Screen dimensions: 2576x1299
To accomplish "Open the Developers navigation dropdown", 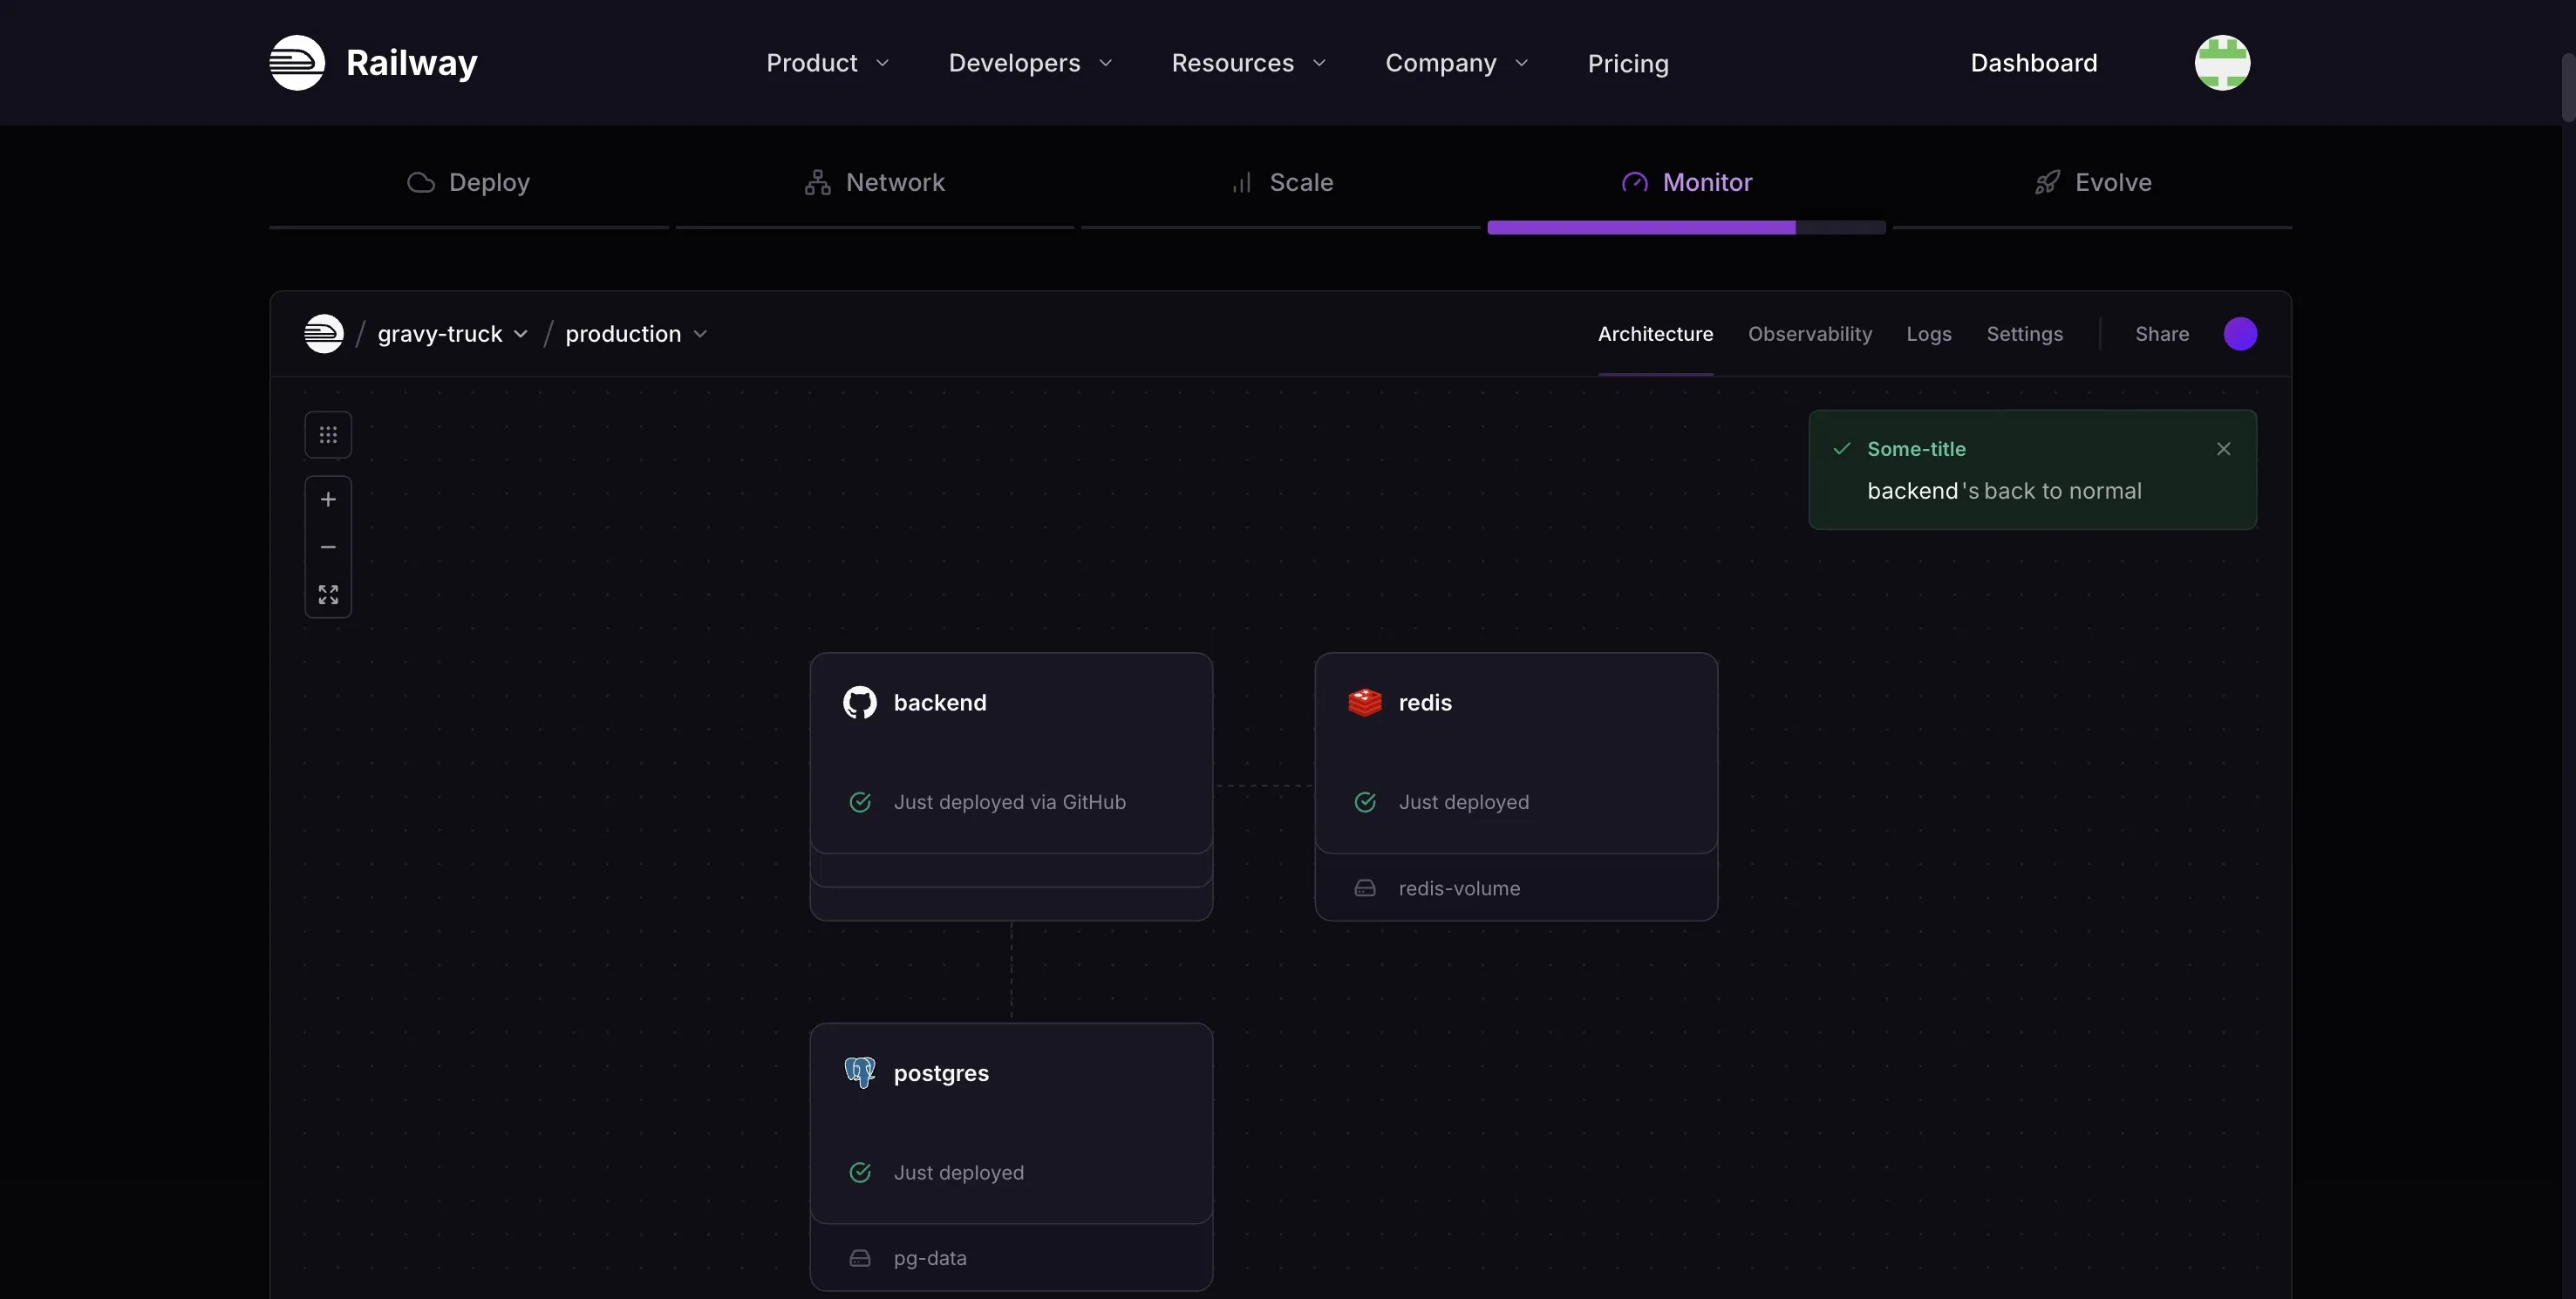I will click(1031, 63).
